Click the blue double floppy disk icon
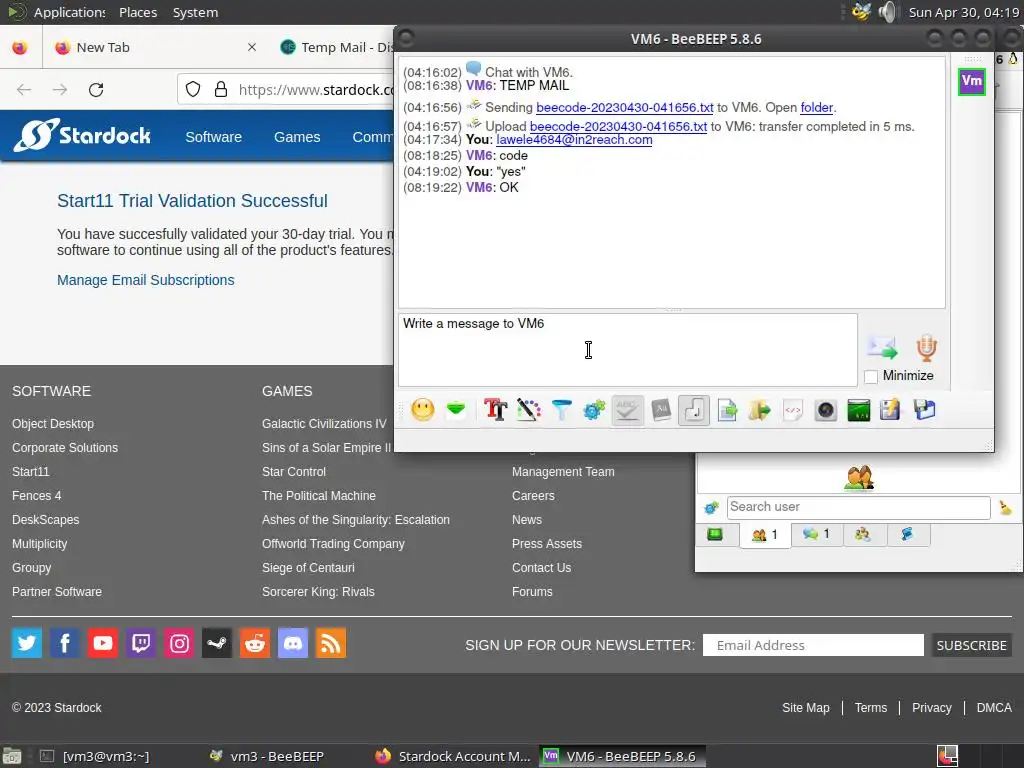1024x768 pixels. click(924, 410)
